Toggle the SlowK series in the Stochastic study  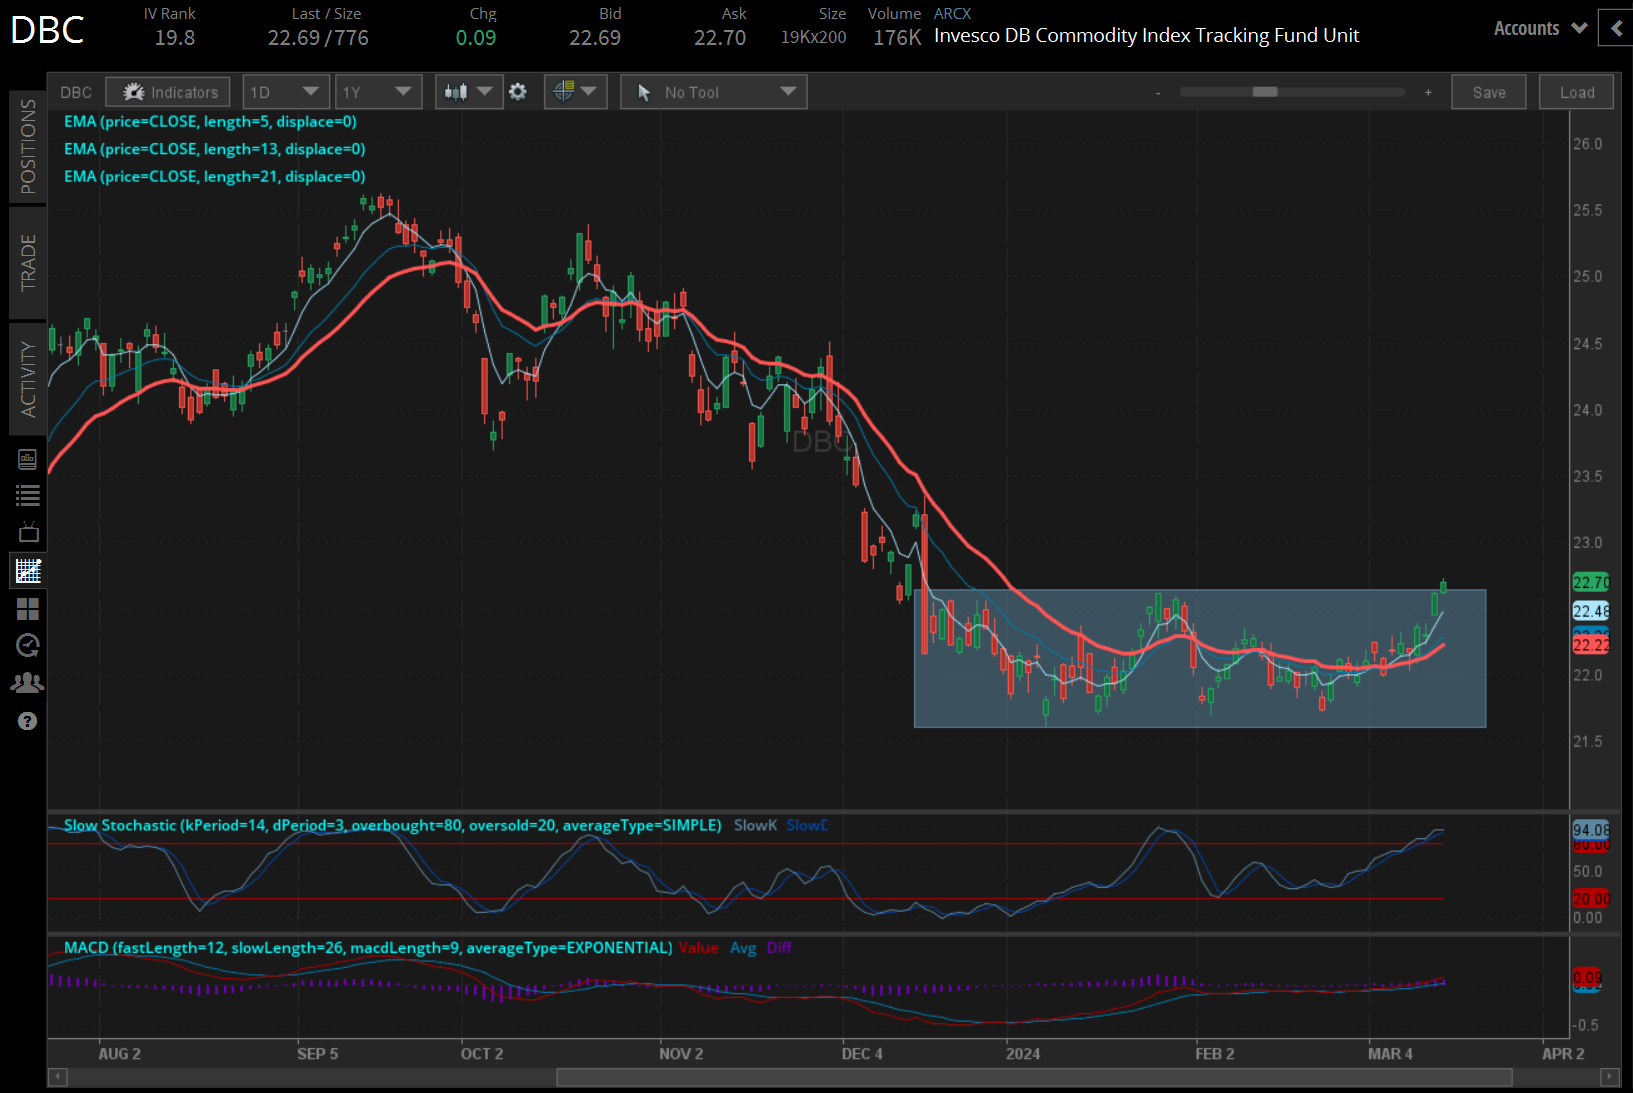click(x=755, y=825)
